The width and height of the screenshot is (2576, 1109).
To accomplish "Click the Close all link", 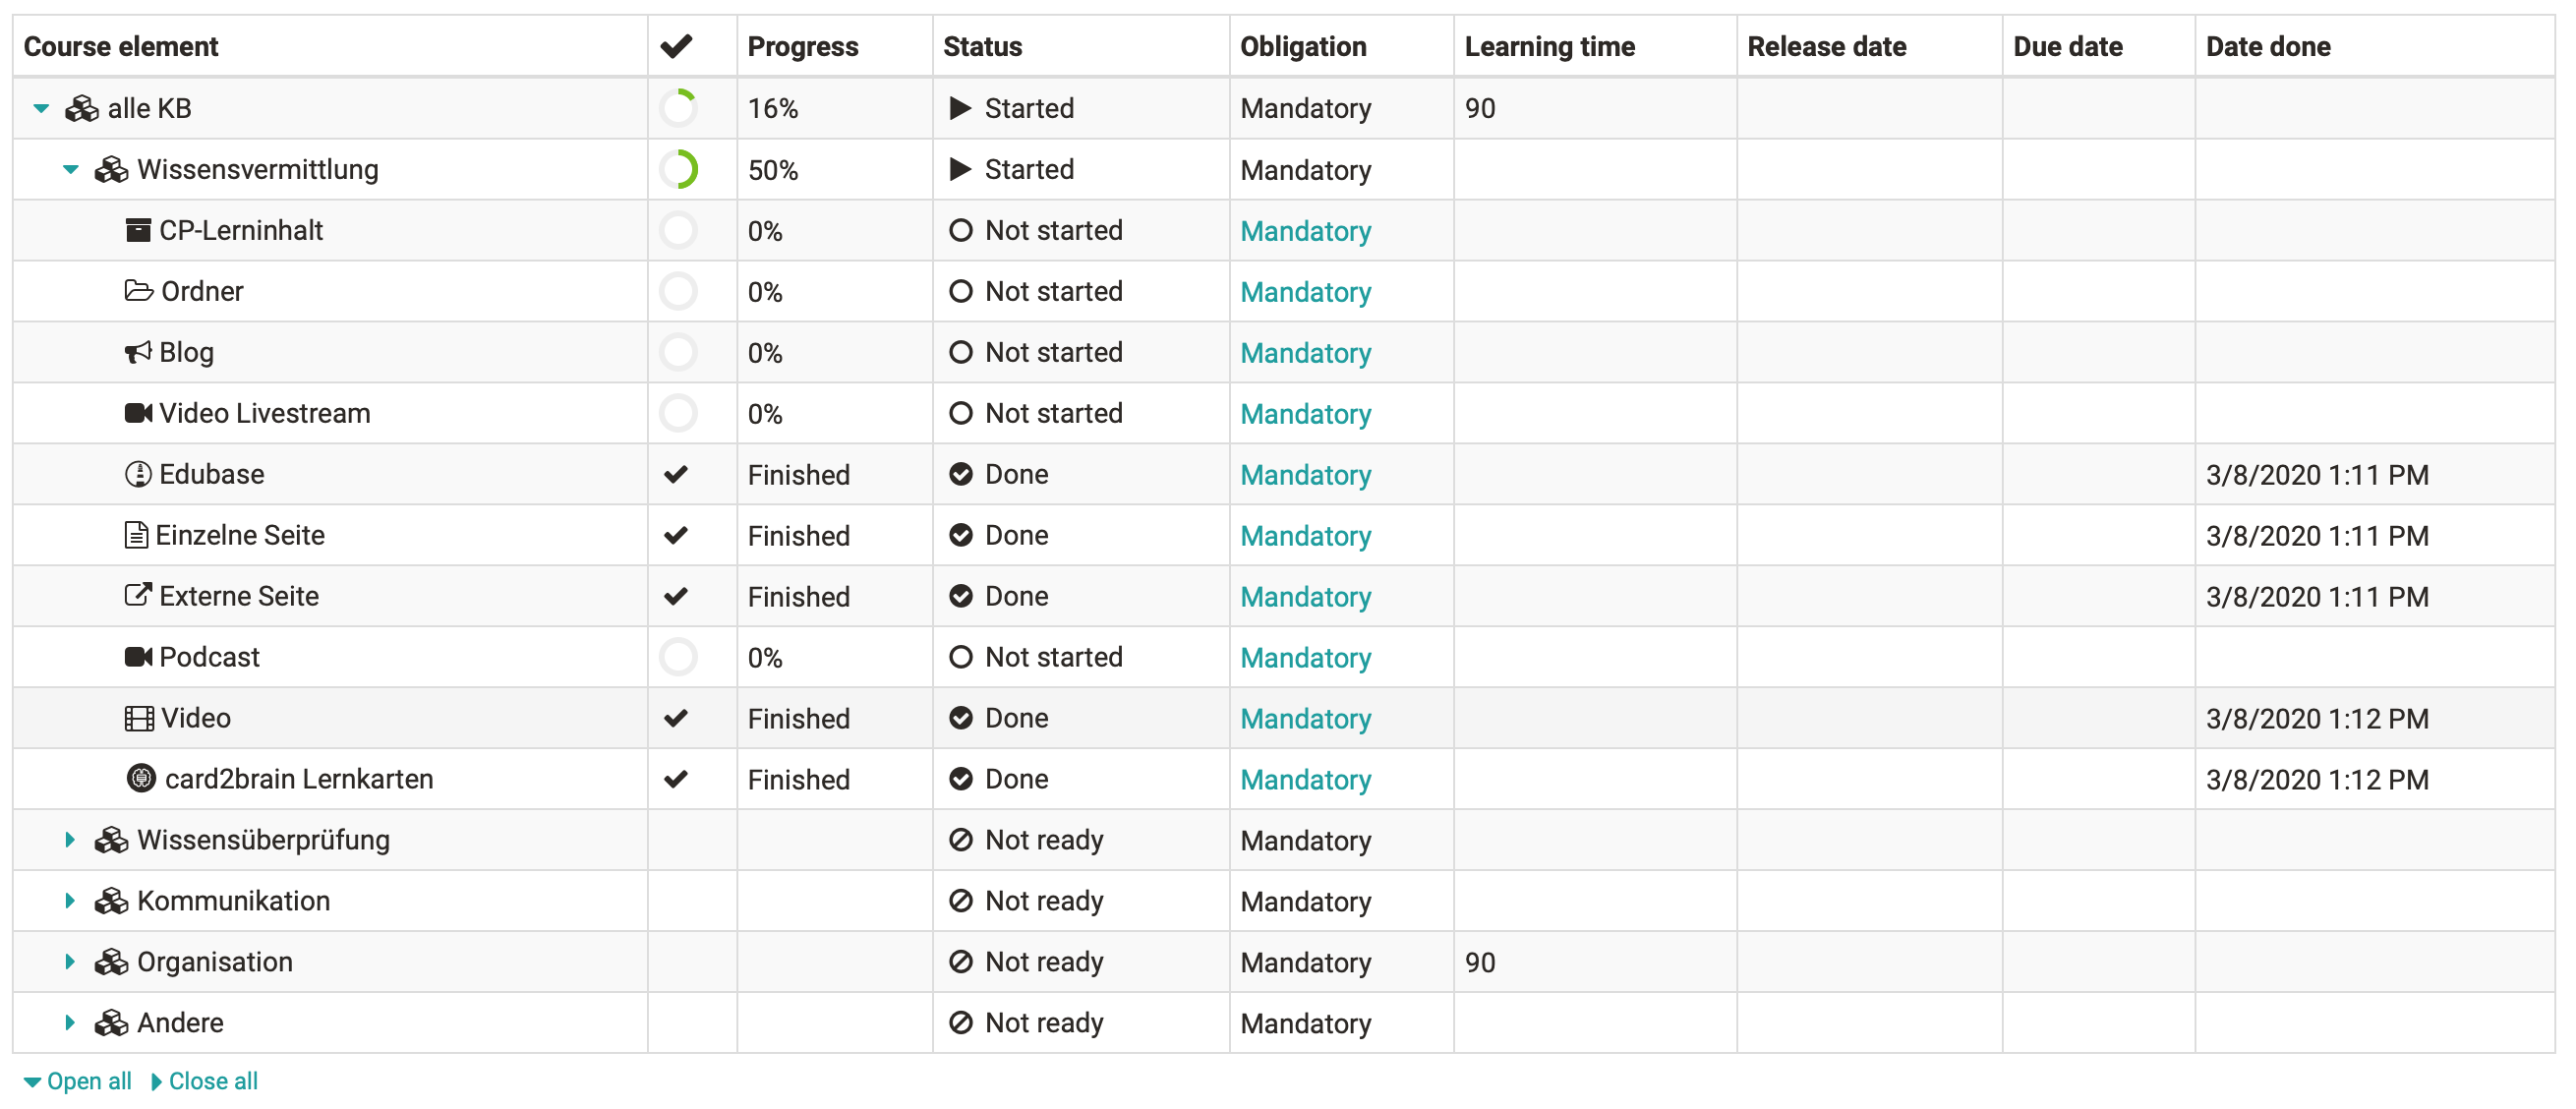I will [x=204, y=1081].
